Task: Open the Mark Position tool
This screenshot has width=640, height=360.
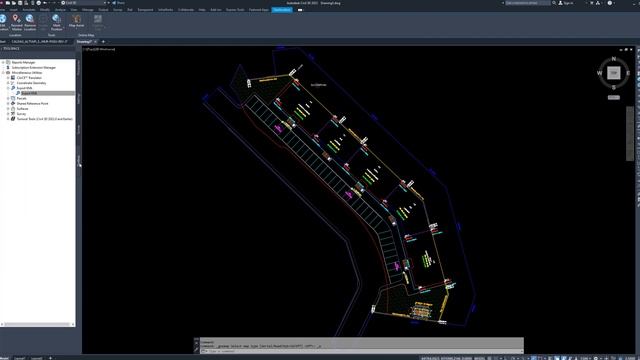Action: [x=56, y=22]
